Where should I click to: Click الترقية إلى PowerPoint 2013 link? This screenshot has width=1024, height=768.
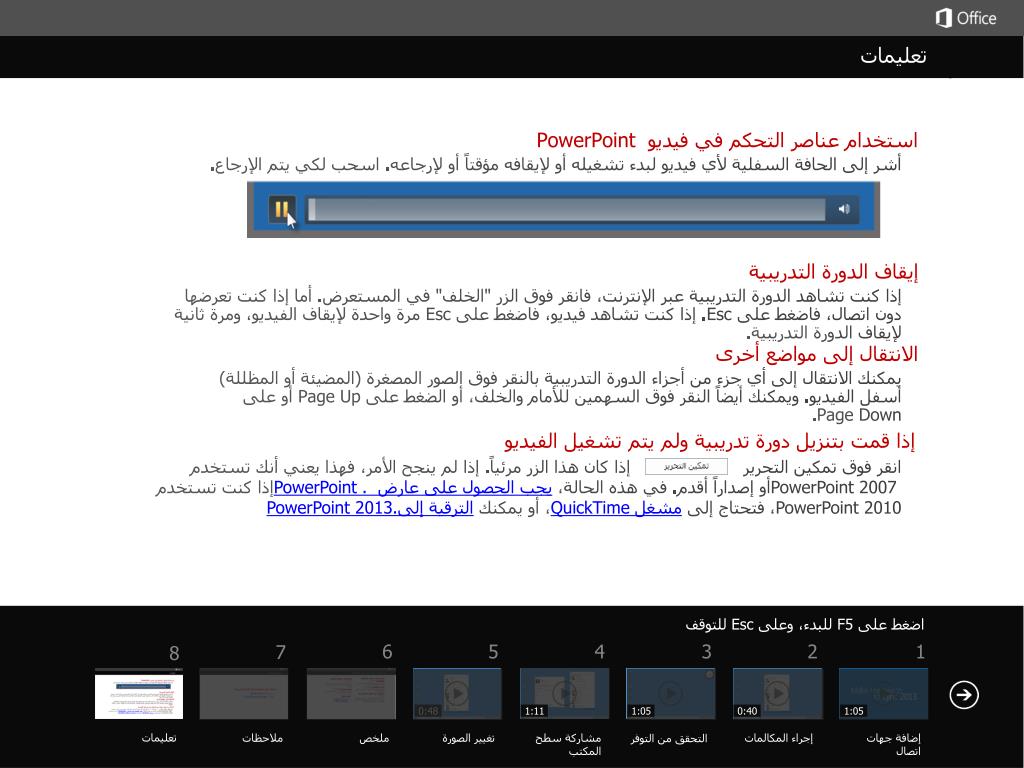click(x=370, y=507)
